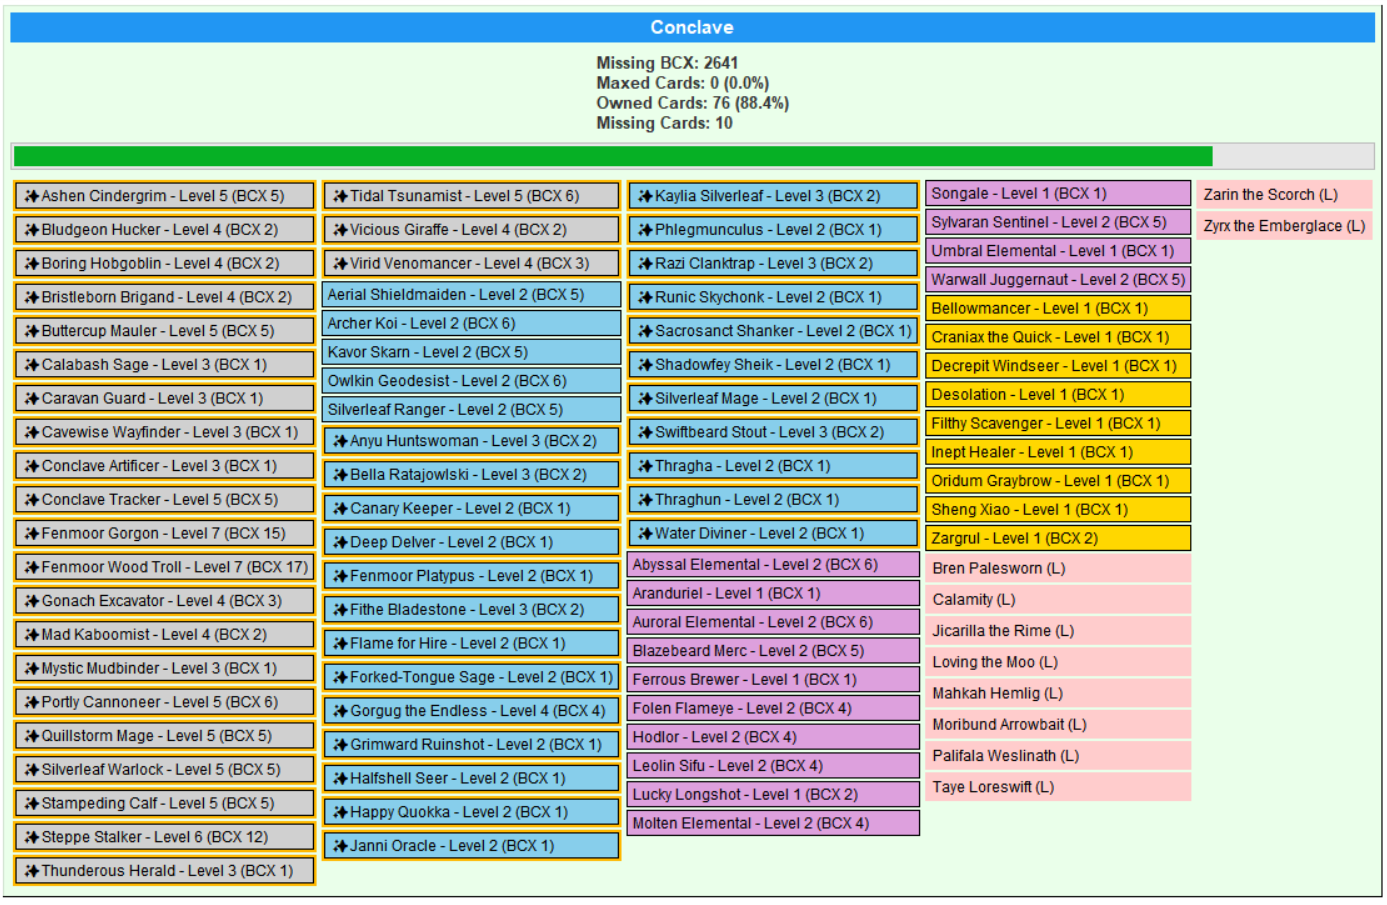Open the Aerial Shieldmaiden card
The image size is (1387, 905).
coord(471,295)
